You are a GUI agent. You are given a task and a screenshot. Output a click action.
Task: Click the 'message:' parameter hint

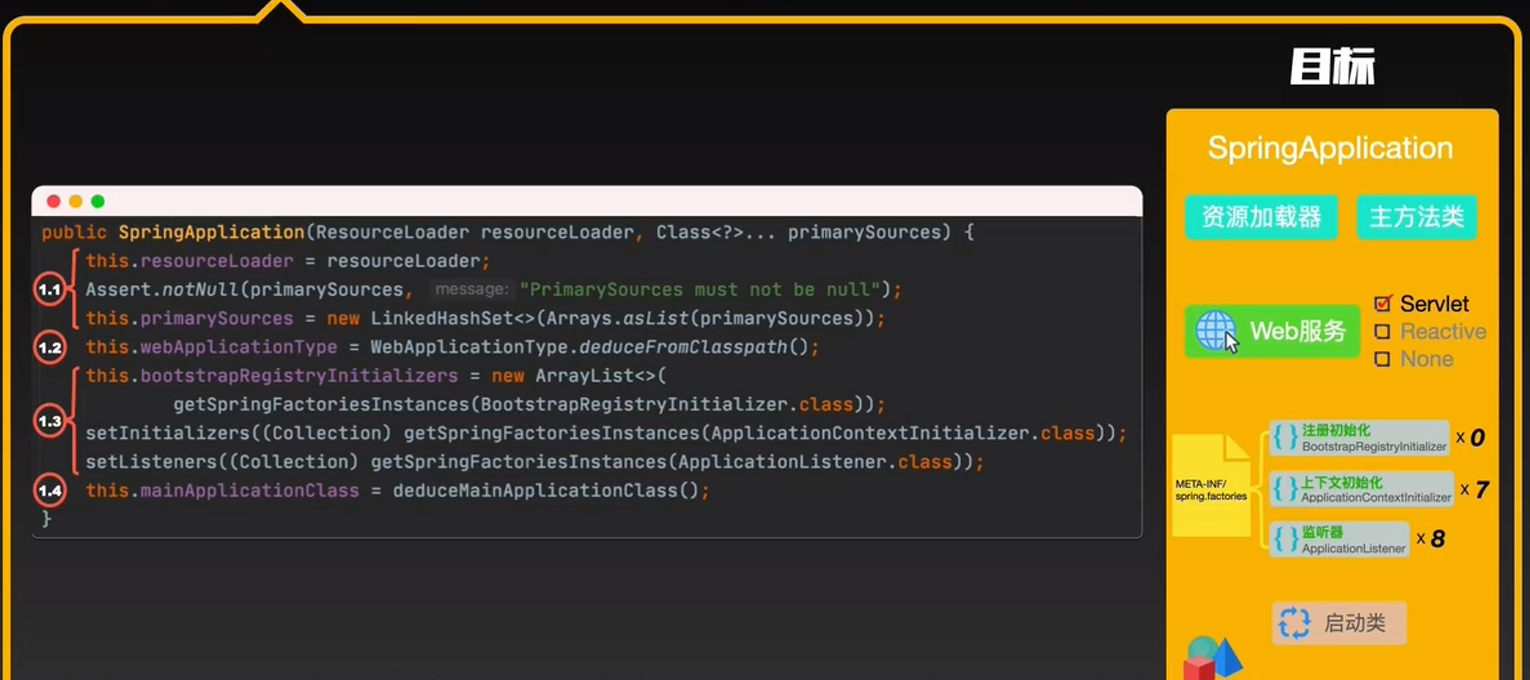point(472,290)
